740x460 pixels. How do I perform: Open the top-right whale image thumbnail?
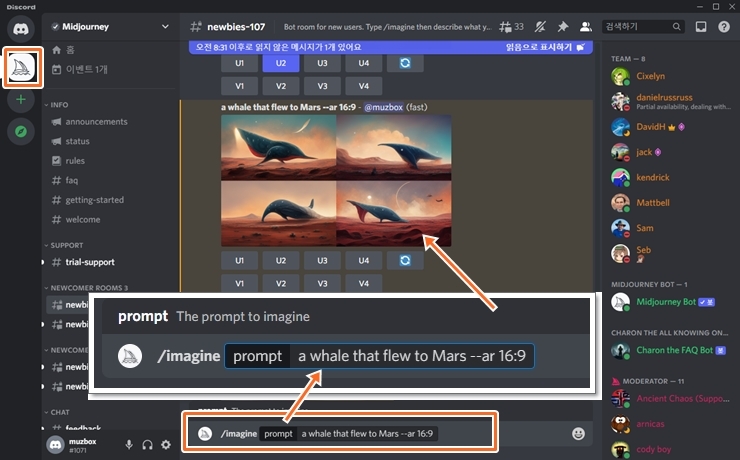click(394, 148)
